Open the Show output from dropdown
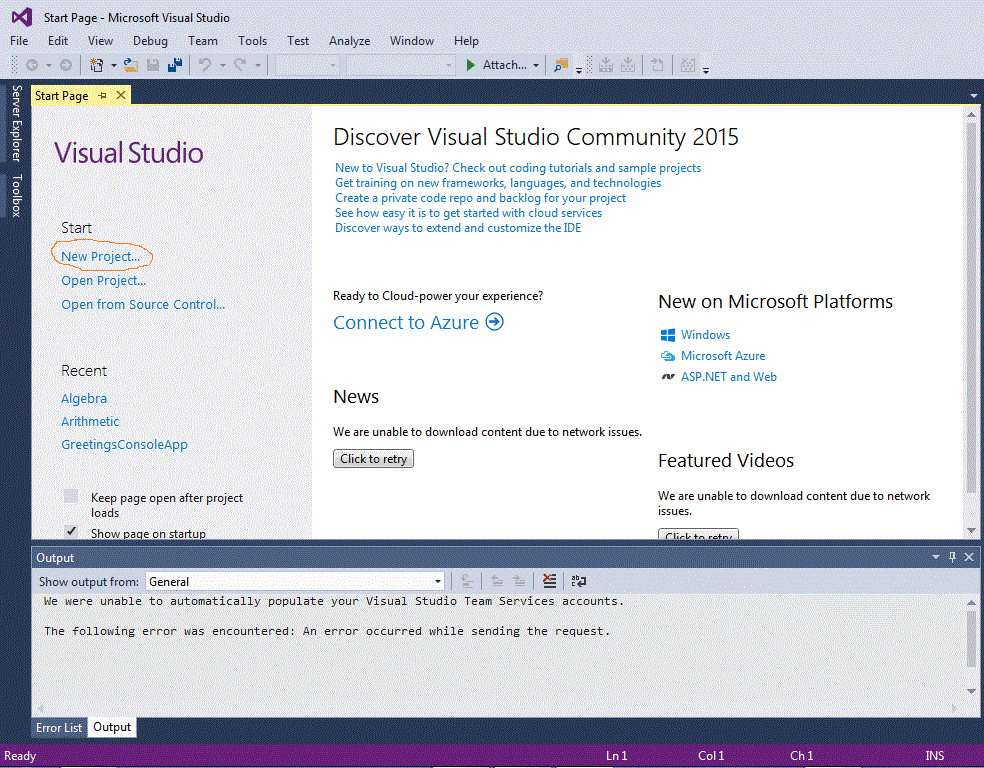The height and width of the screenshot is (768, 984). (437, 581)
